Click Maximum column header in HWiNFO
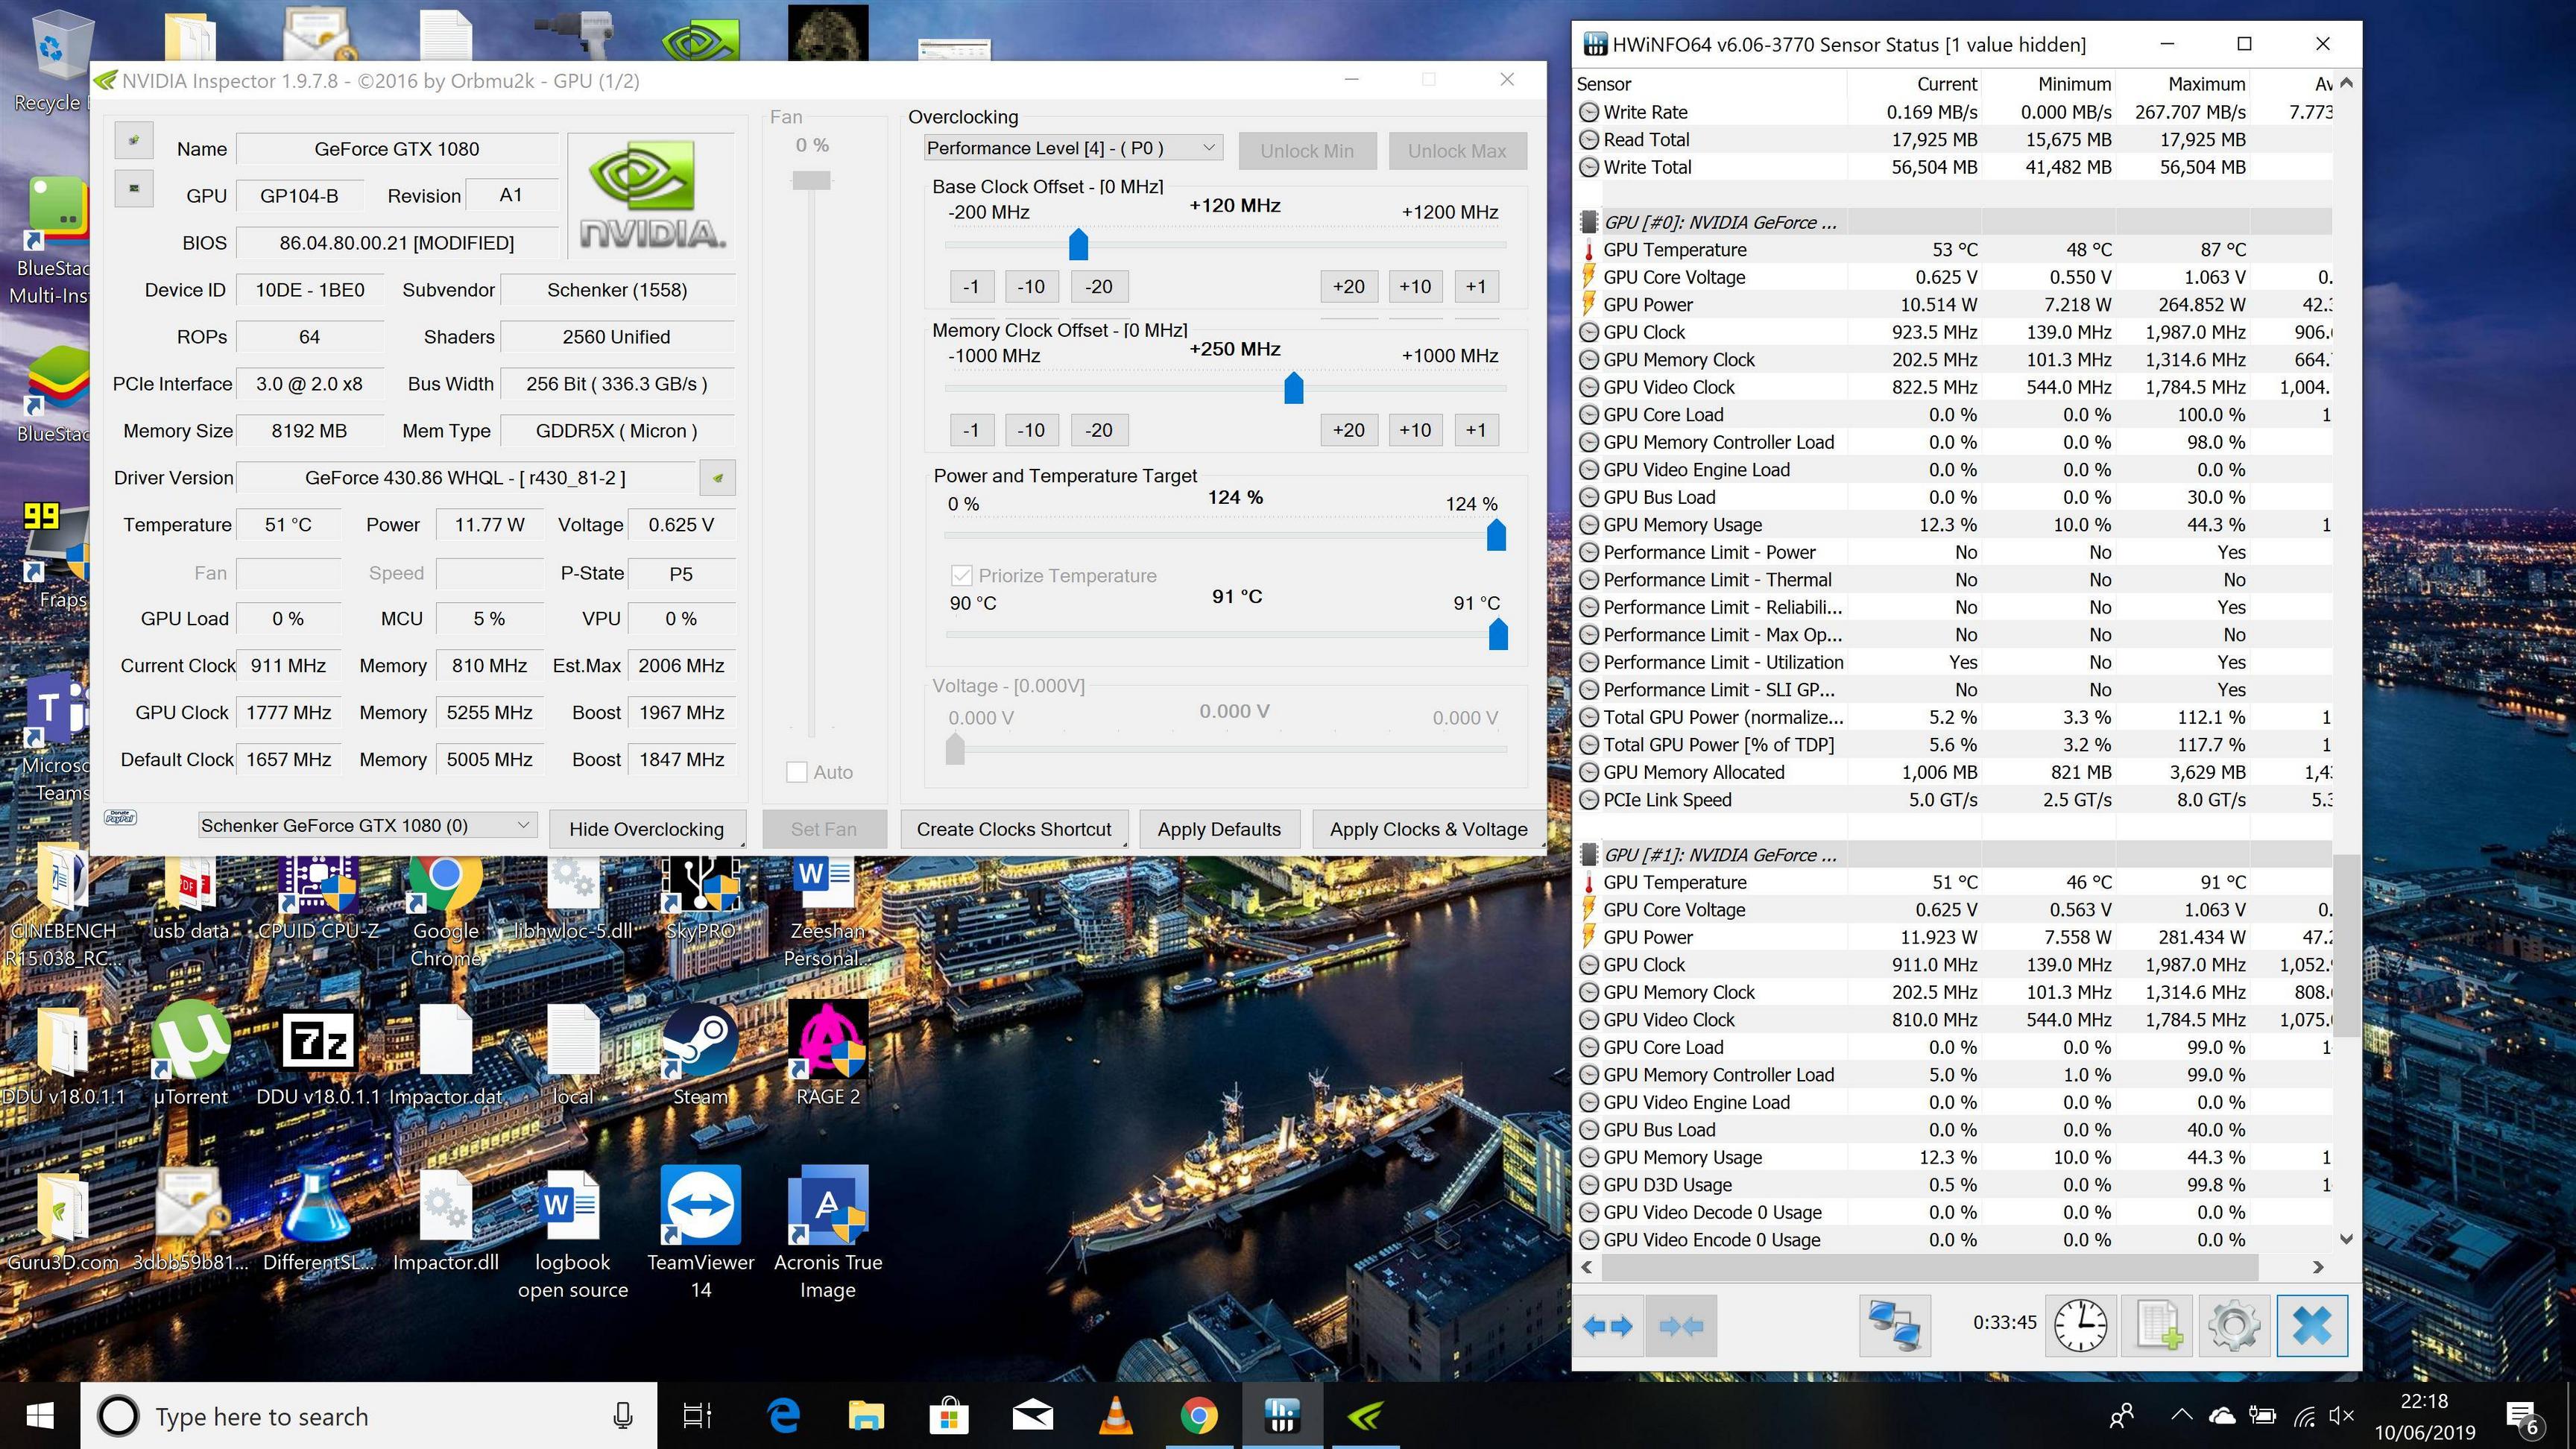The height and width of the screenshot is (1449, 2576). 2182,84
